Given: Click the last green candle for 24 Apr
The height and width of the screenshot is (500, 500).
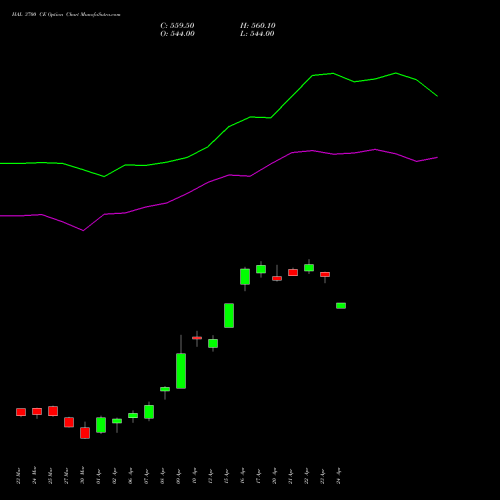Looking at the screenshot, I should [x=341, y=306].
